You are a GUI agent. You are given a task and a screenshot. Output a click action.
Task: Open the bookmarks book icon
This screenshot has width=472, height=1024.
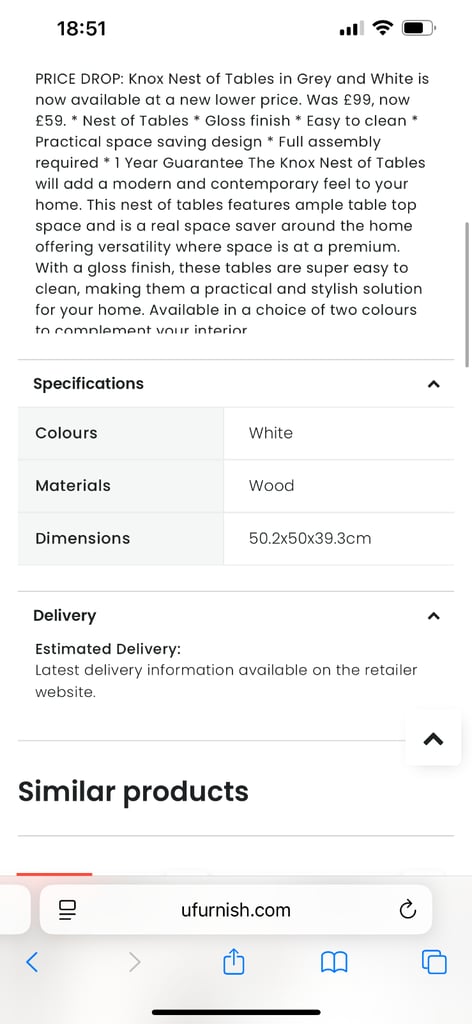334,962
